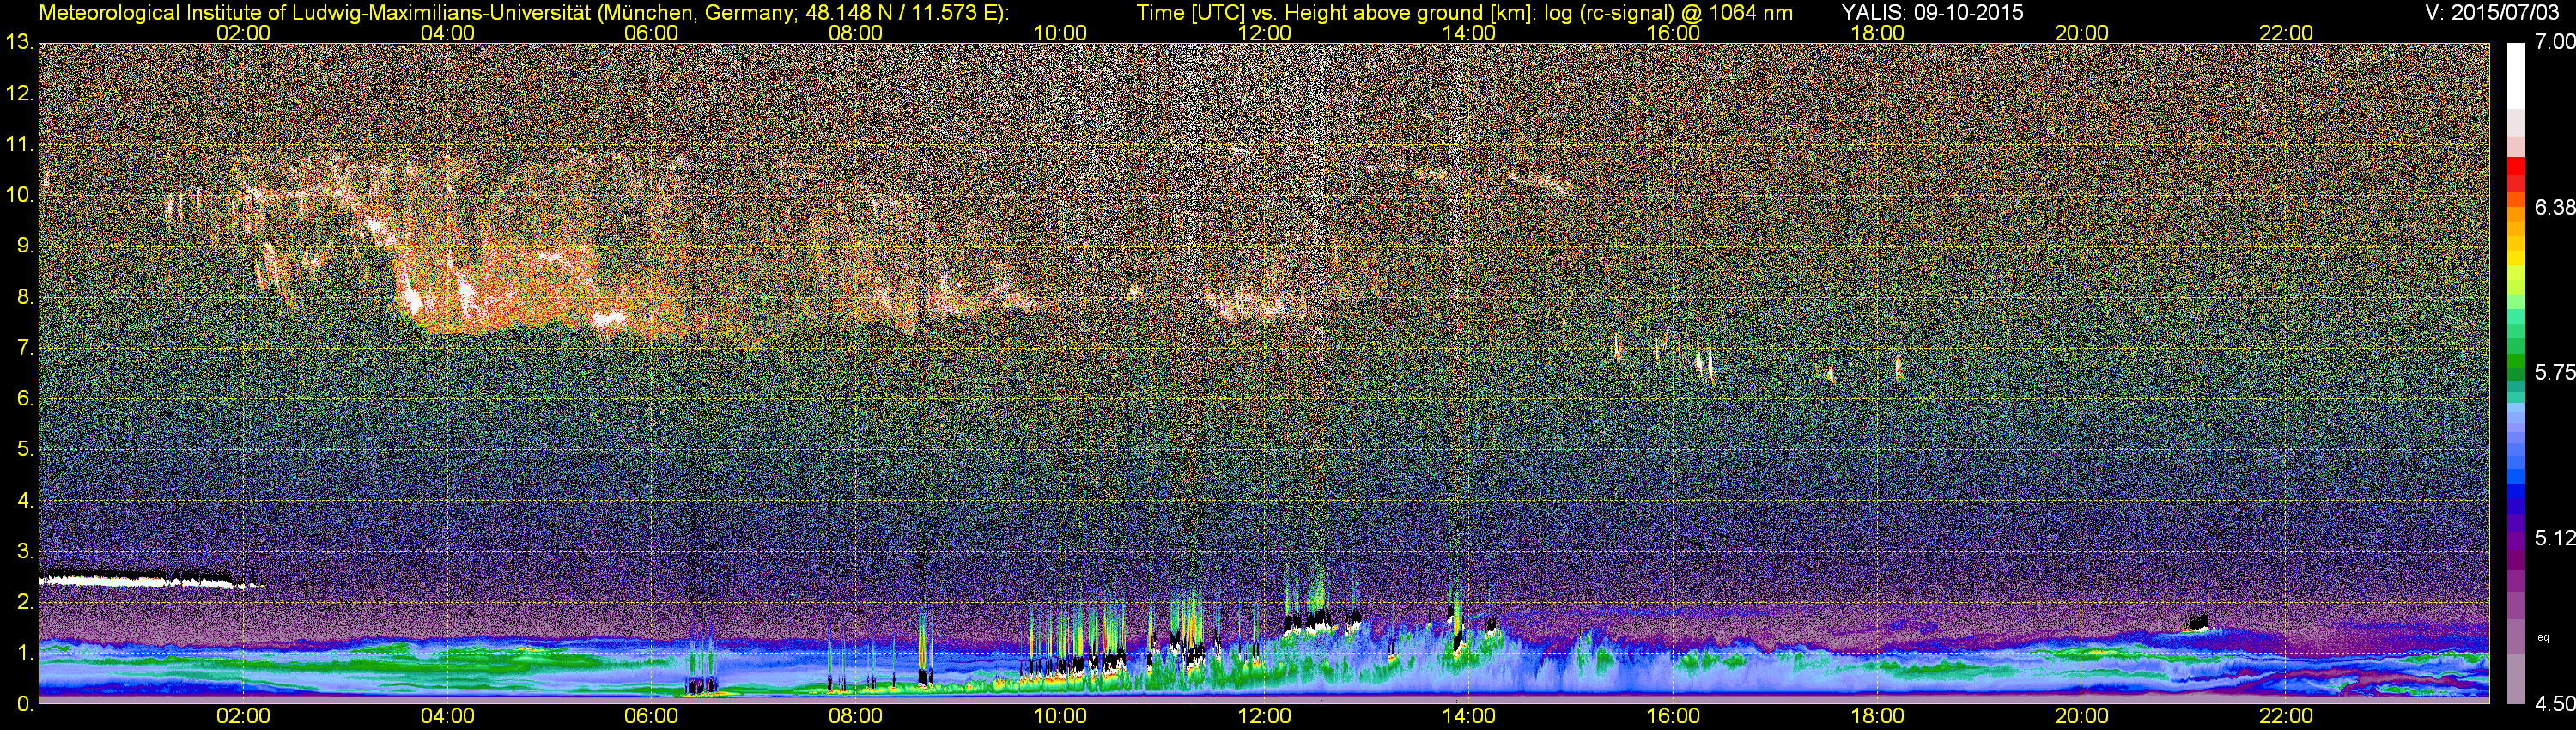The width and height of the screenshot is (2576, 730).
Task: Click the 7. height axis label
Action: (x=26, y=348)
